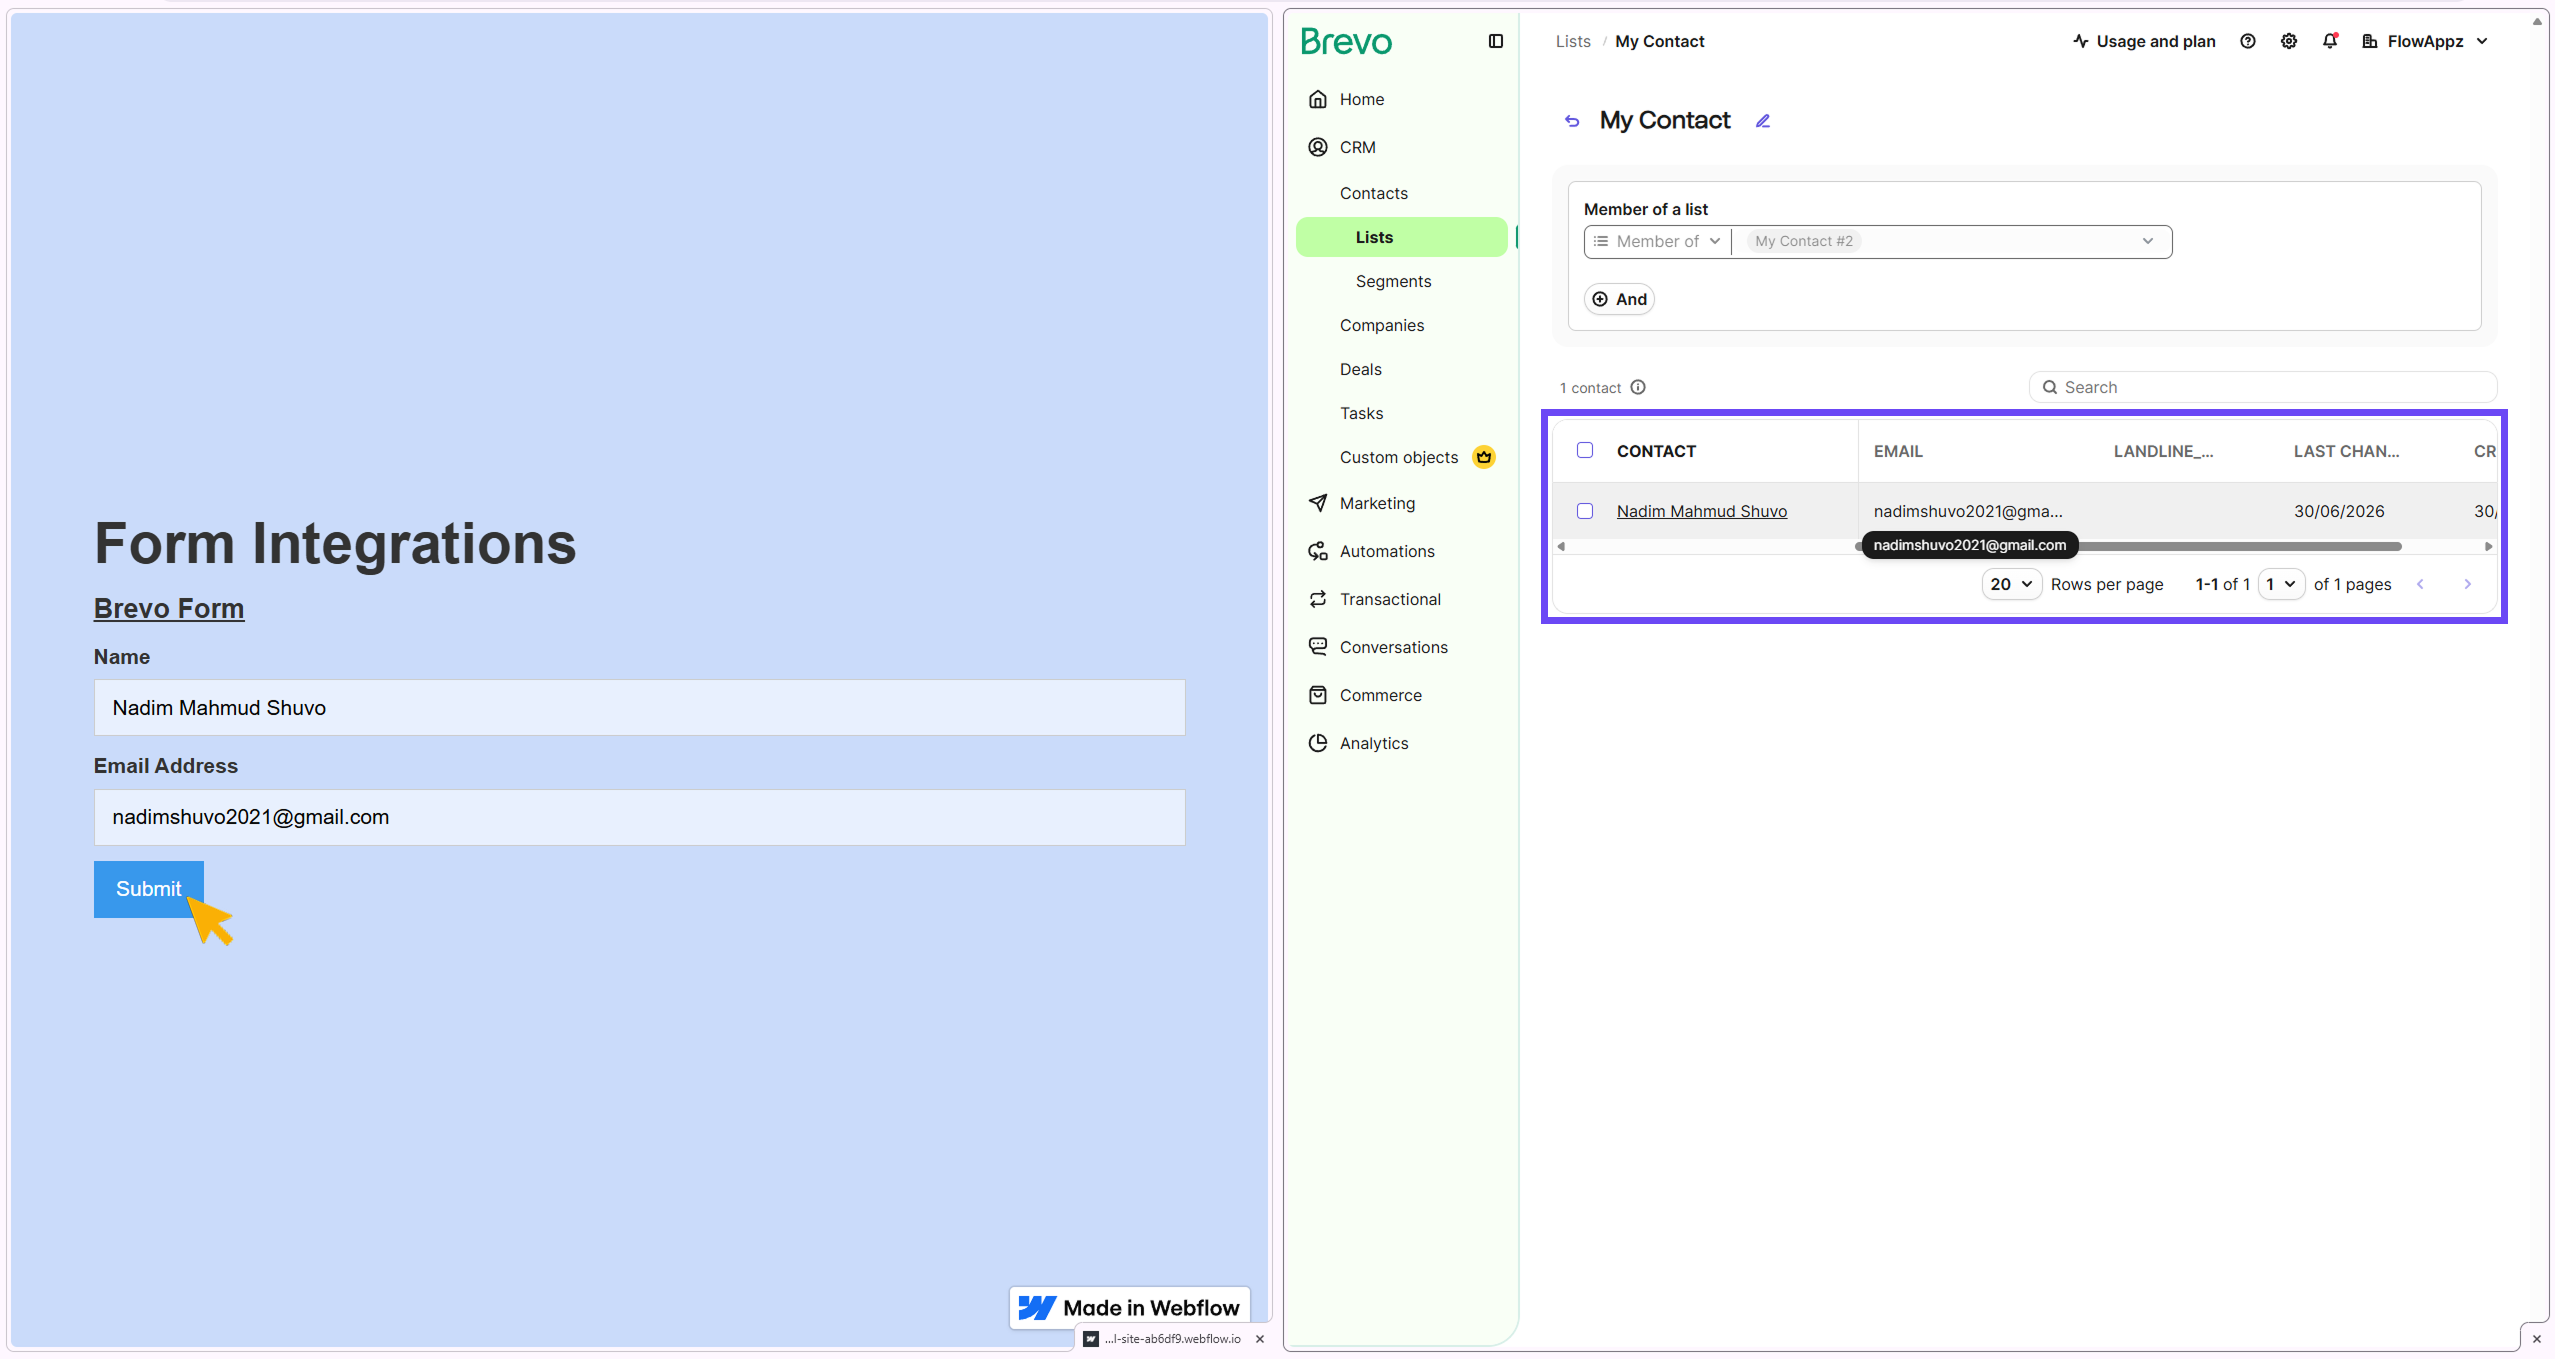
Task: Click the My Contact breadcrumb text
Action: (x=1659, y=41)
